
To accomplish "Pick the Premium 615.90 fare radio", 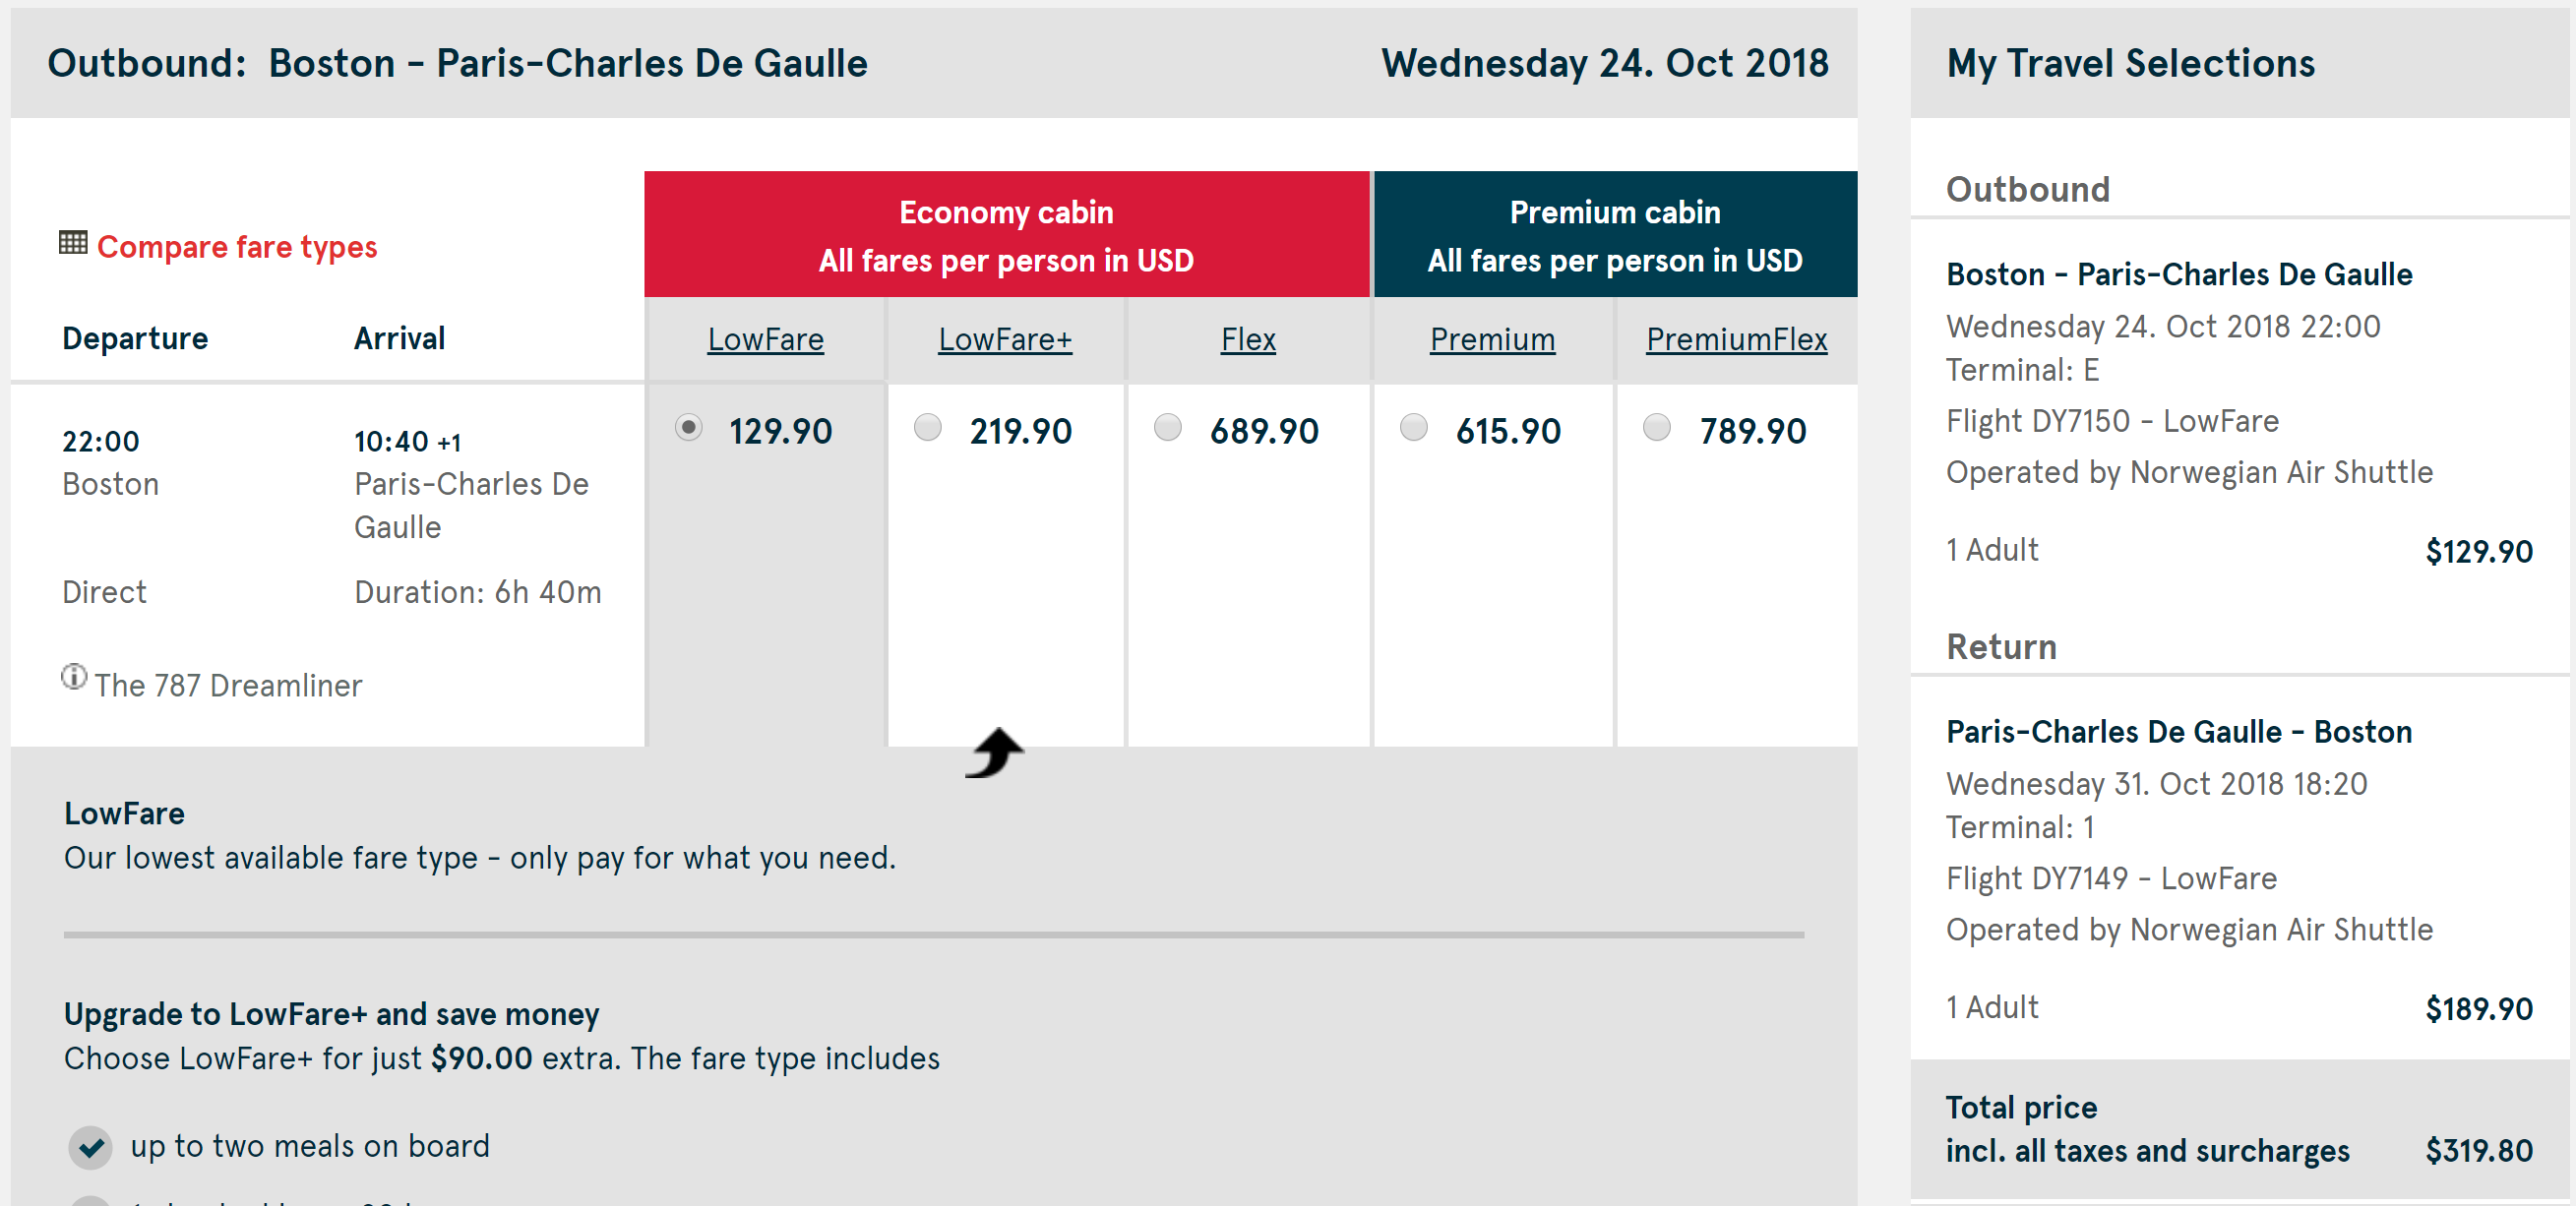I will click(1413, 428).
